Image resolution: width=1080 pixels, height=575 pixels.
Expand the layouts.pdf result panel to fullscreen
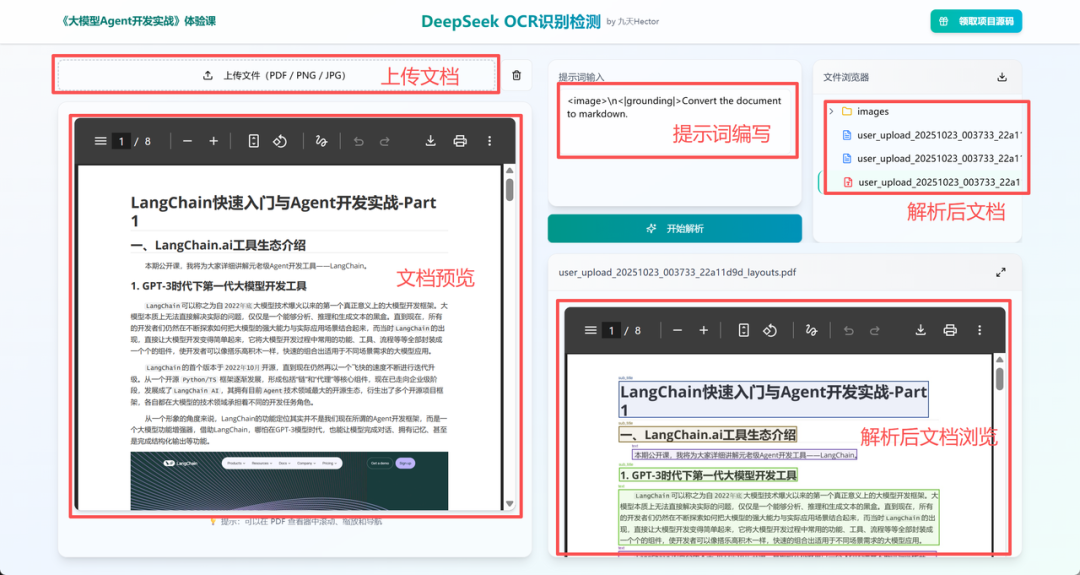tap(1001, 273)
